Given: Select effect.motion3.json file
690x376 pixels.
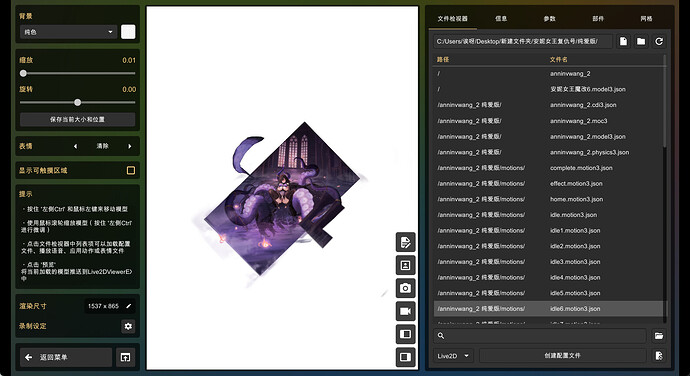Looking at the screenshot, I should tap(548, 184).
